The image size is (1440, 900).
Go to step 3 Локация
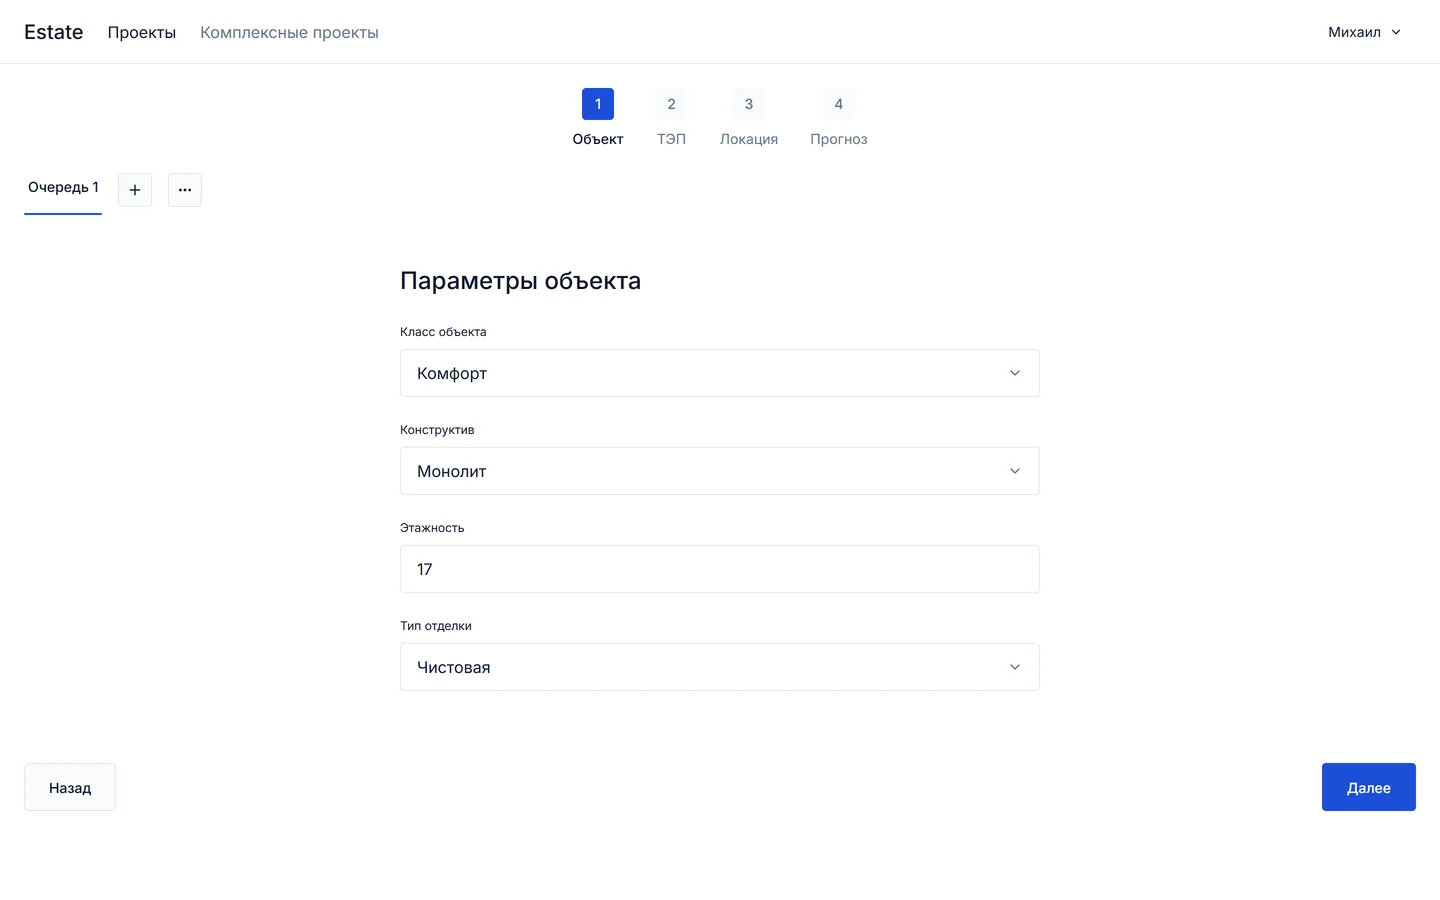point(749,118)
